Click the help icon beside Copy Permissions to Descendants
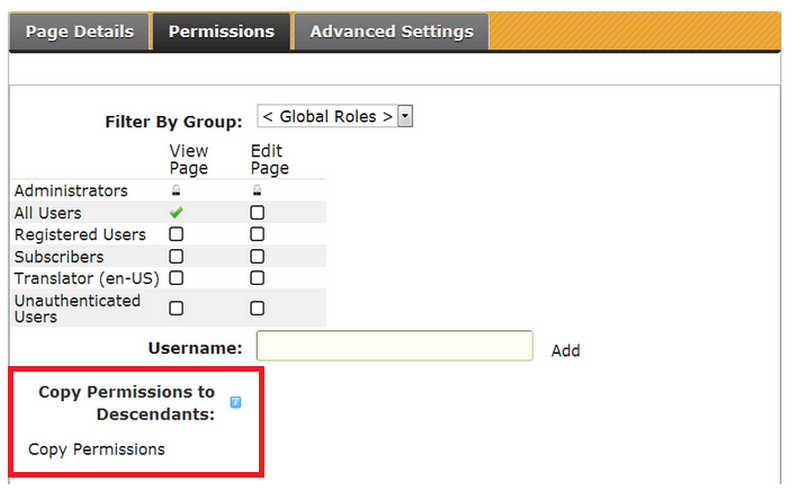792x493 pixels. pos(235,403)
